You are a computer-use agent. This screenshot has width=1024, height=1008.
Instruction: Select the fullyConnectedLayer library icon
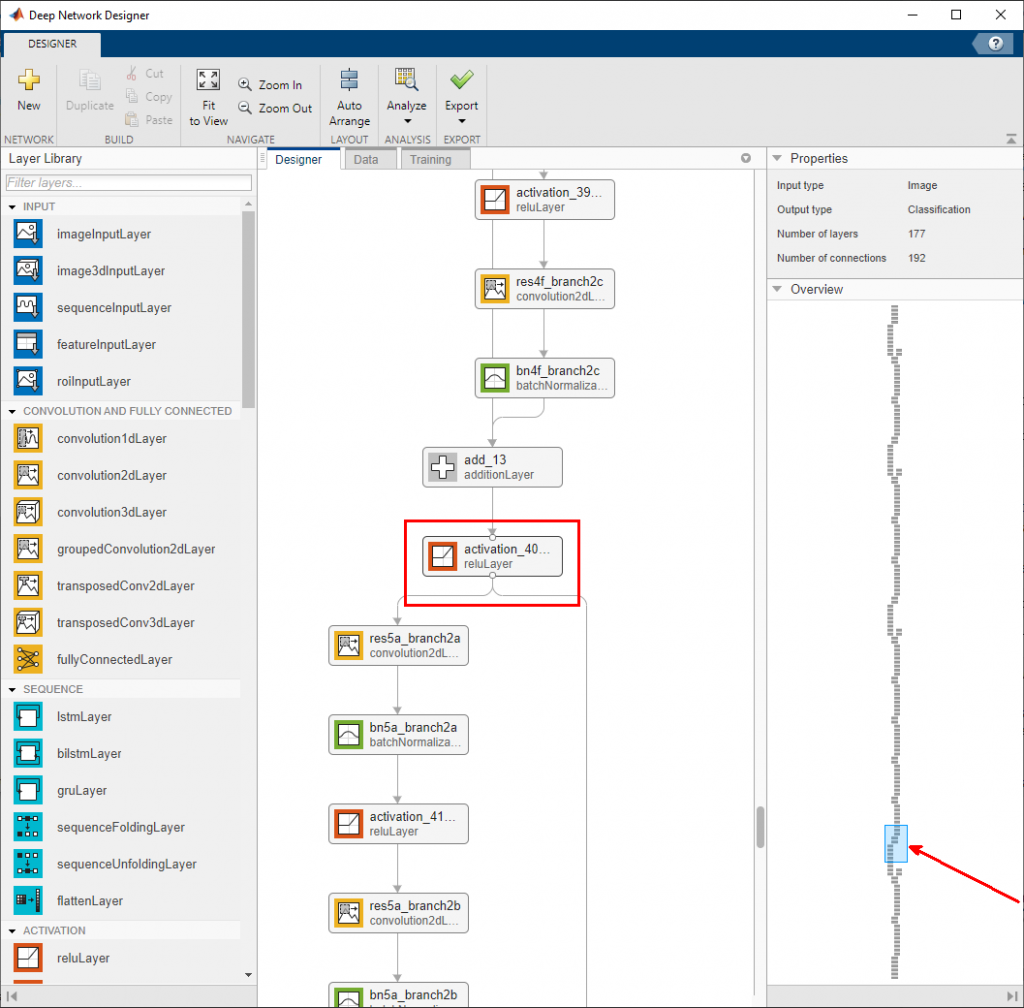point(28,660)
